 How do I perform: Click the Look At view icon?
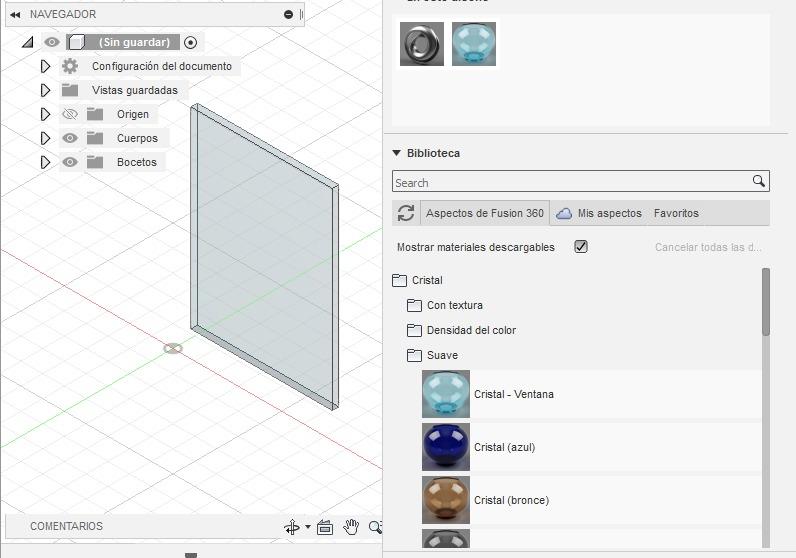pos(325,528)
